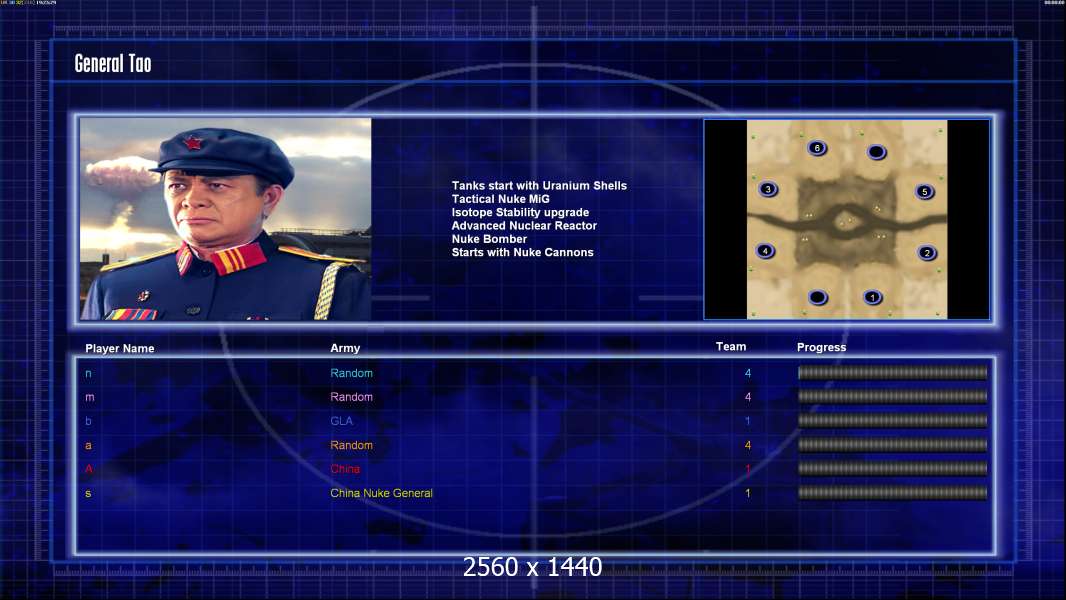Viewport: 1066px width, 600px height.
Task: Click the red China army entry
Action: point(345,469)
